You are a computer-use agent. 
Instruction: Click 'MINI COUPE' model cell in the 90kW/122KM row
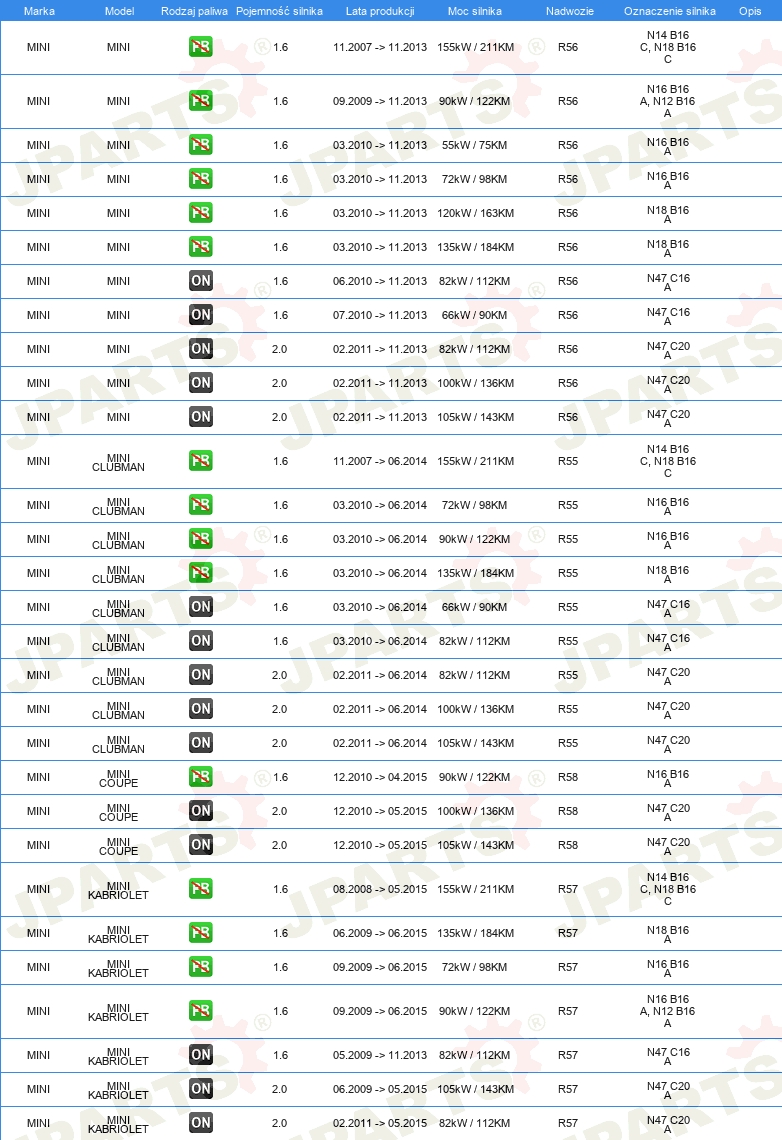coord(118,779)
